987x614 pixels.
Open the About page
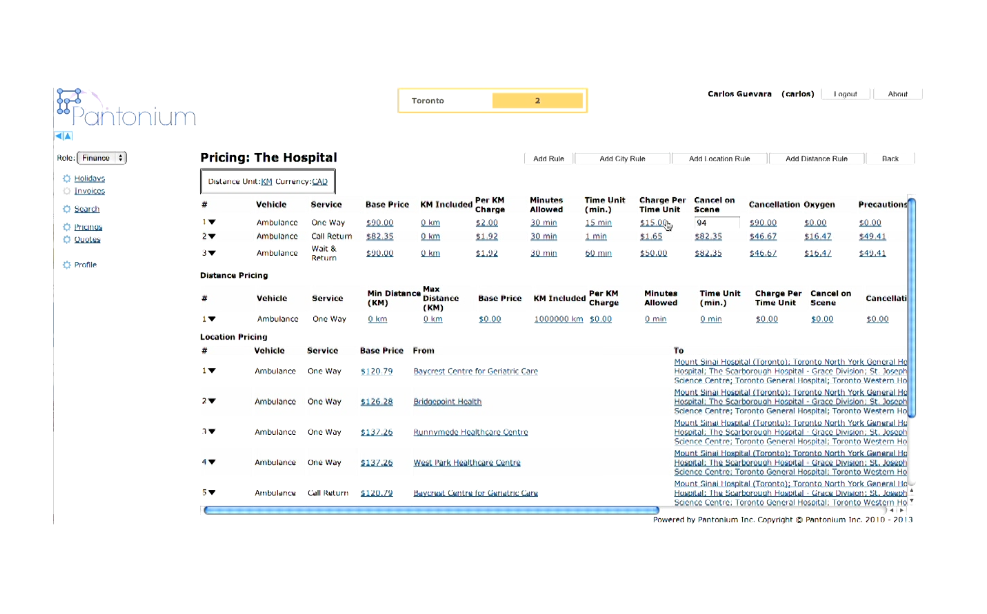pos(897,93)
